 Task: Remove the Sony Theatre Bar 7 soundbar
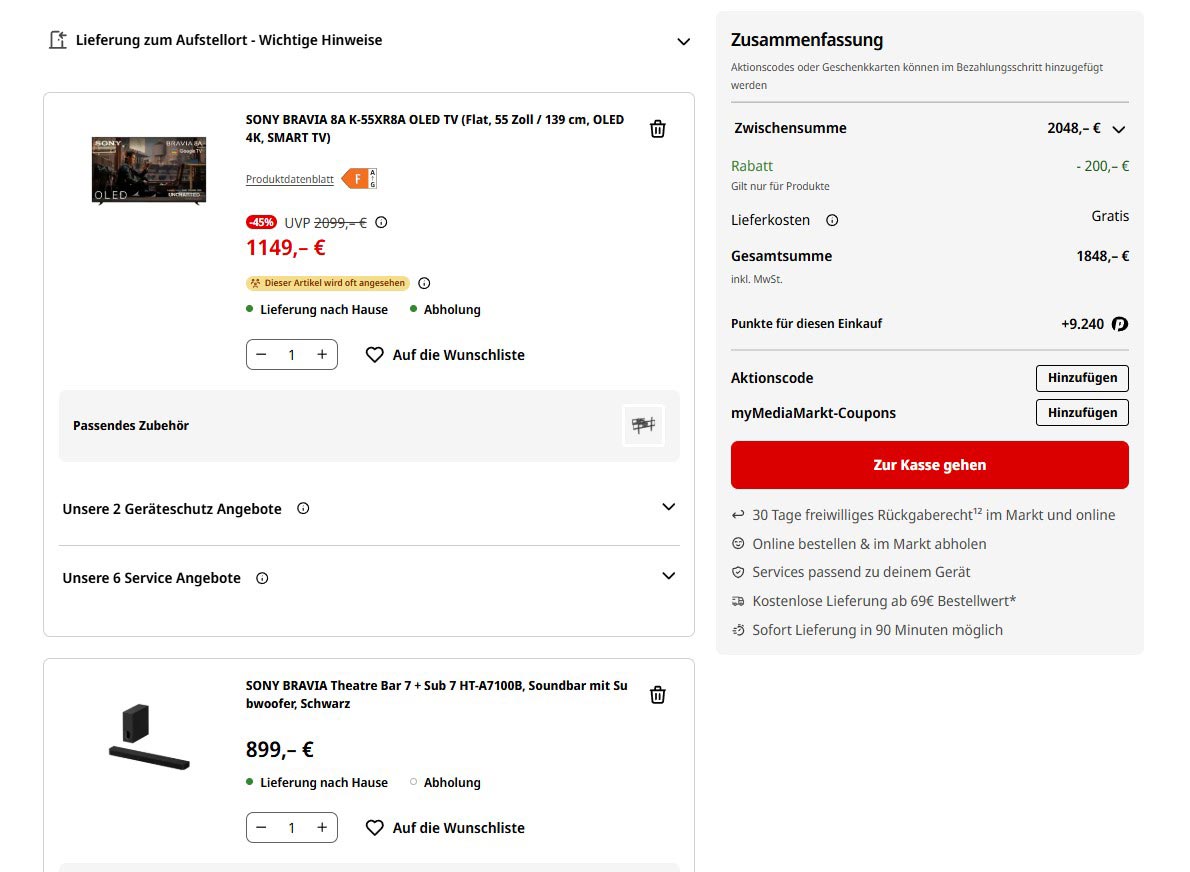(x=657, y=695)
